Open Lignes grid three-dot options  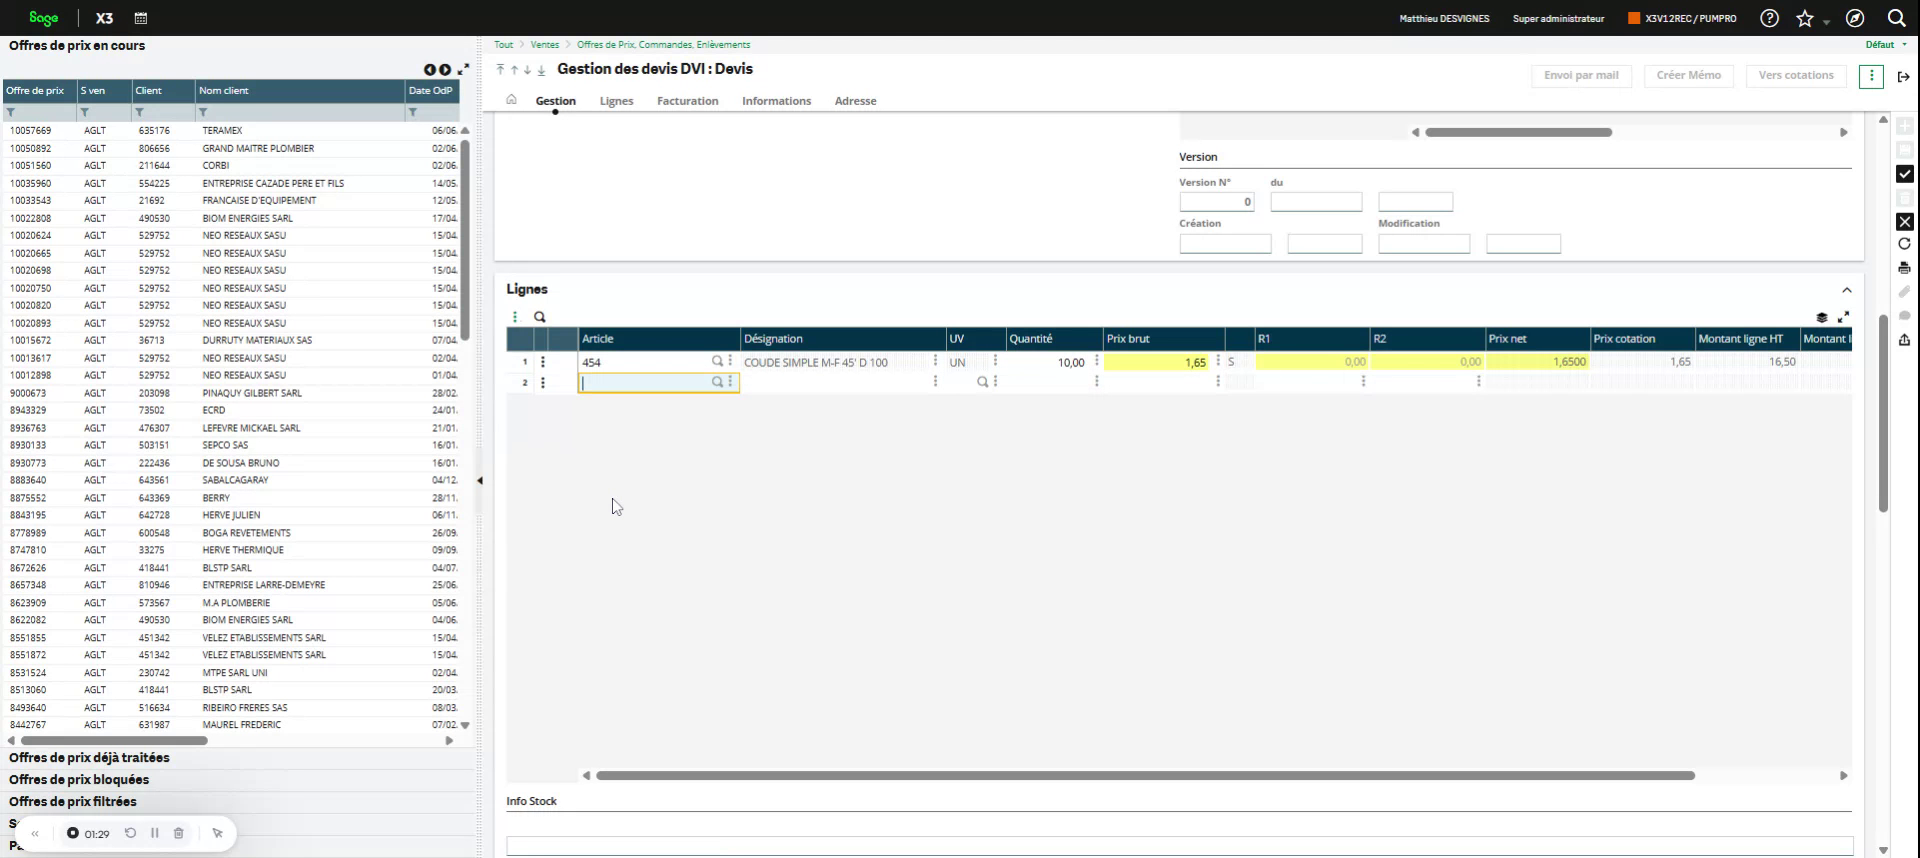tap(515, 317)
